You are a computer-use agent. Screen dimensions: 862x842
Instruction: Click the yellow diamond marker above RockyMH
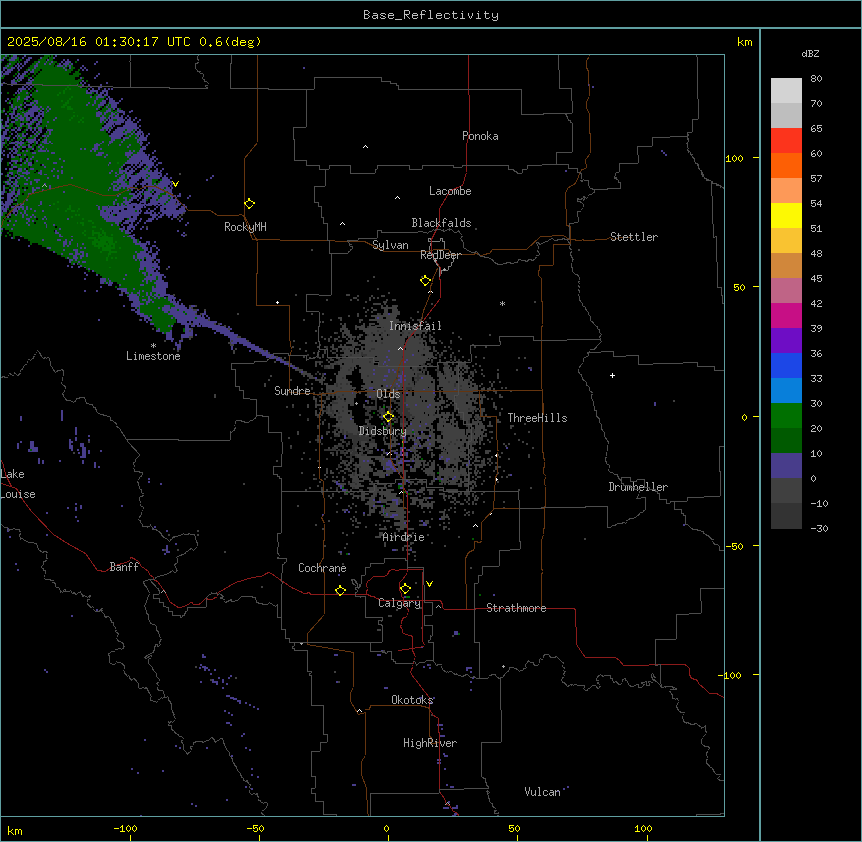point(250,204)
